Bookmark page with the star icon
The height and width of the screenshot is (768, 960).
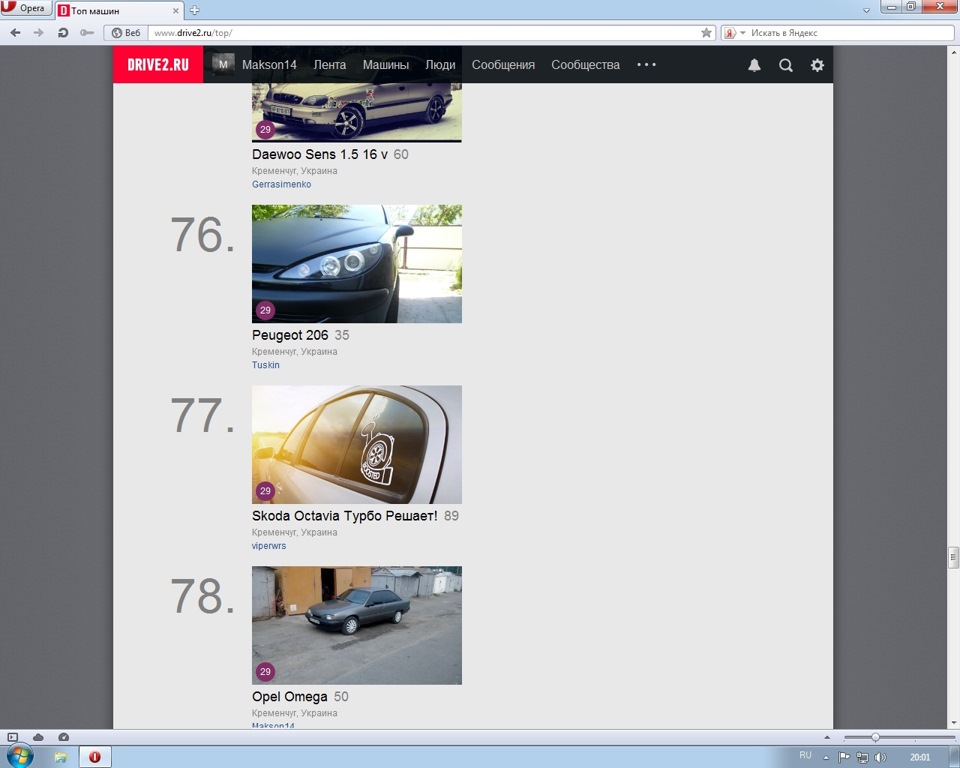(706, 33)
